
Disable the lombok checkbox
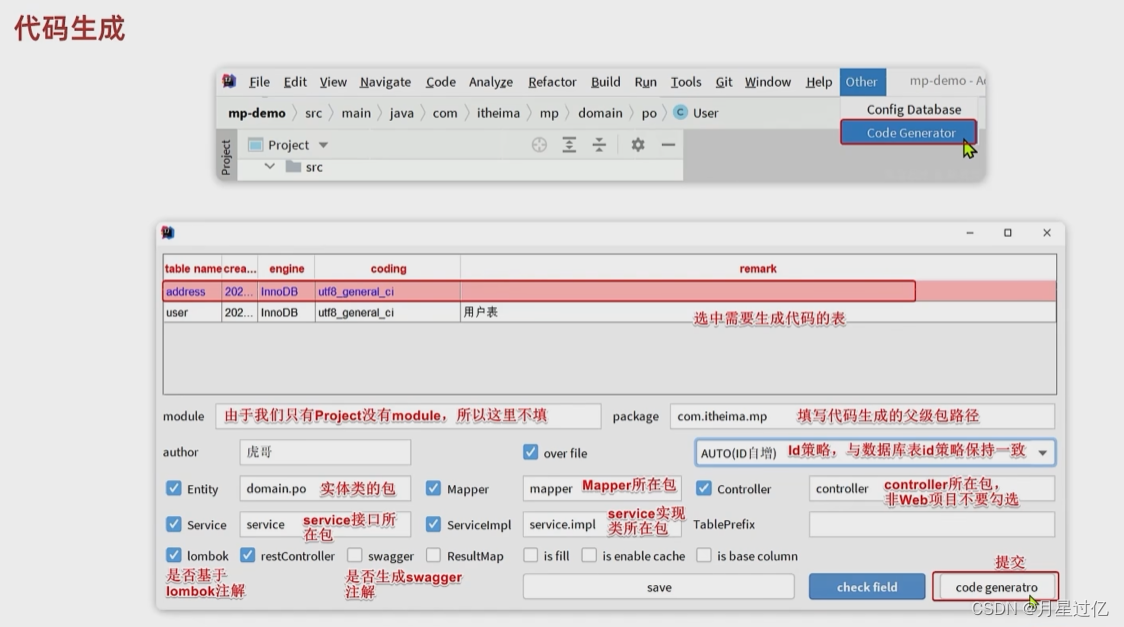click(x=173, y=555)
